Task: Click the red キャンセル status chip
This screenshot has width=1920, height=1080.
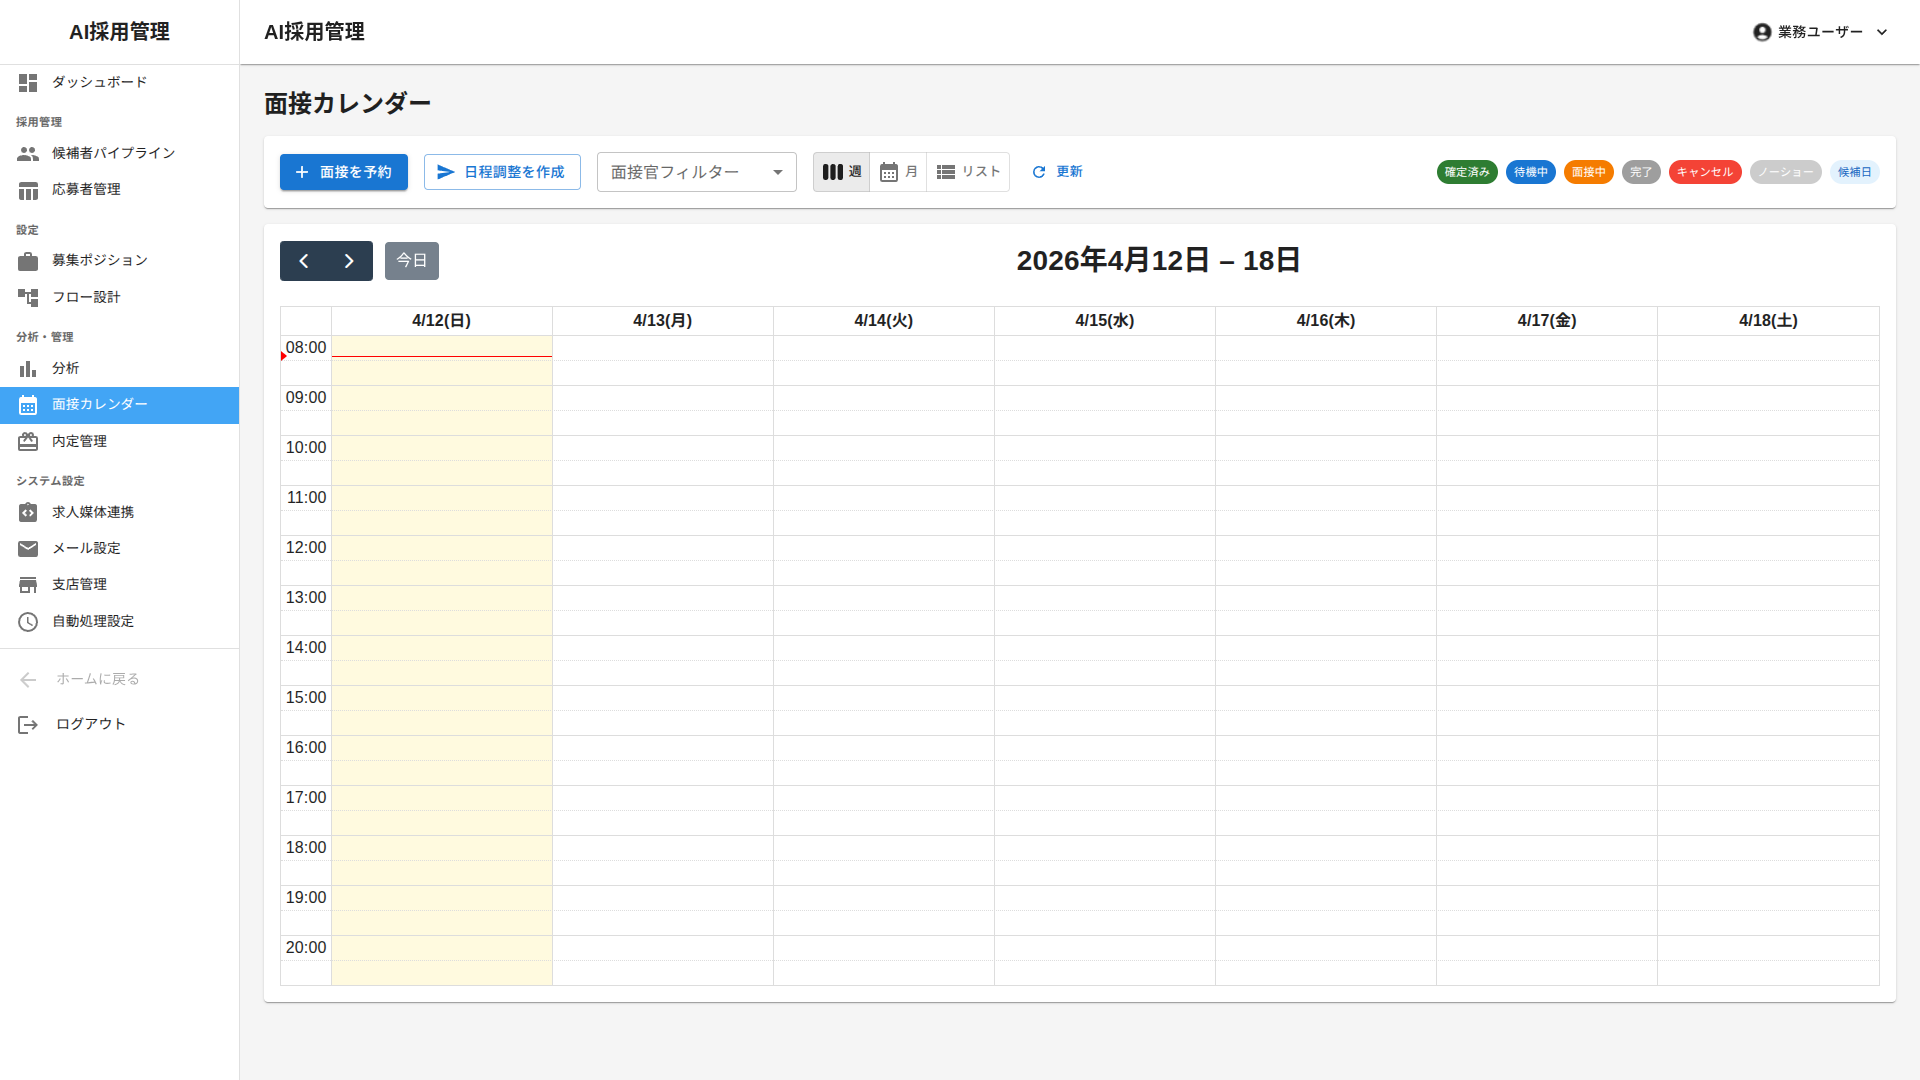Action: point(1704,172)
